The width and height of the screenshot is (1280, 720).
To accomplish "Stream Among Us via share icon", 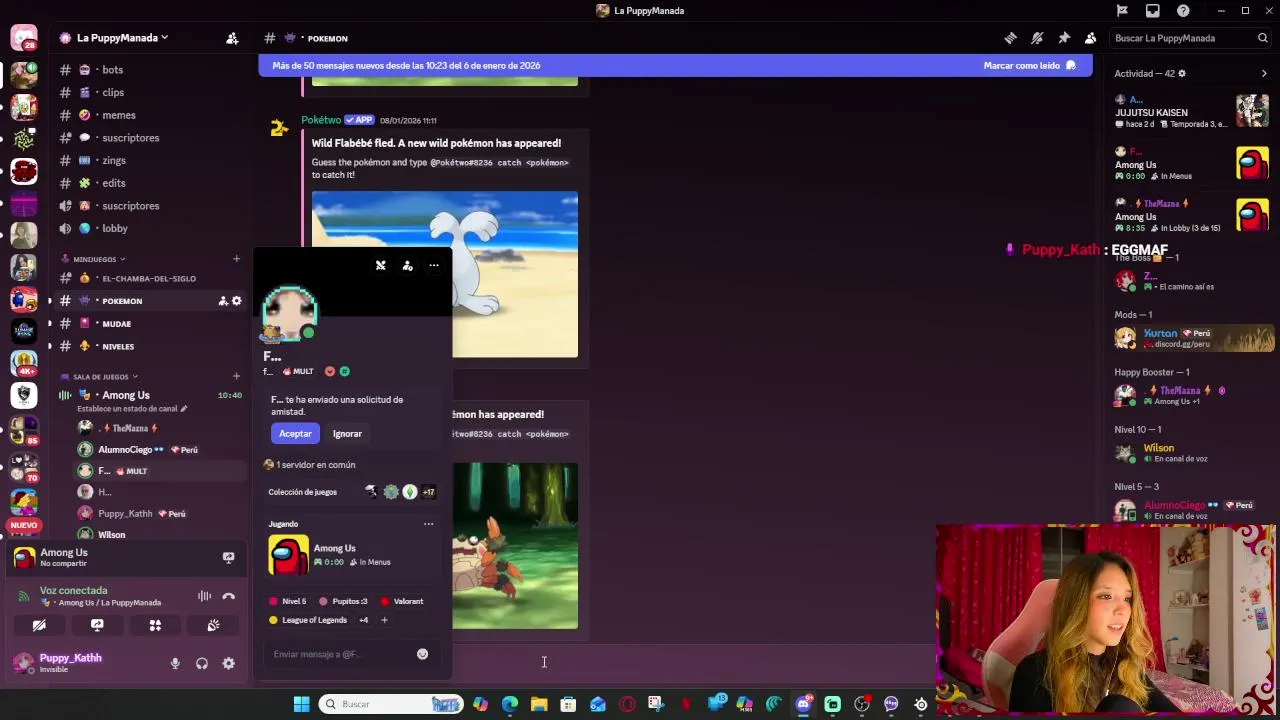I will tap(228, 557).
